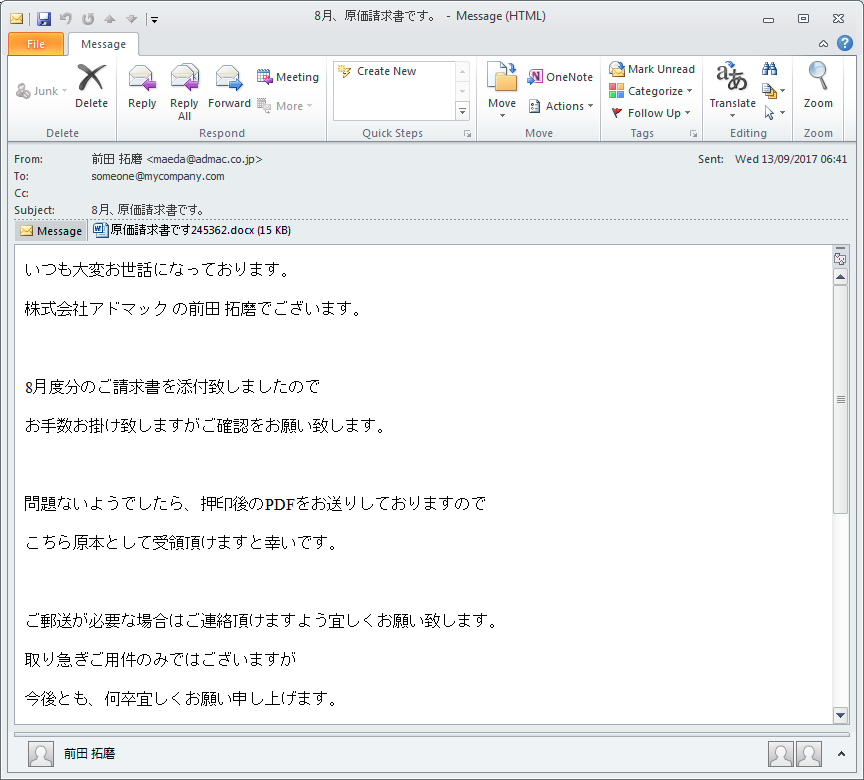The width and height of the screenshot is (864, 780).
Task: Click the Redo icon in quick access toolbar
Action: click(x=88, y=19)
